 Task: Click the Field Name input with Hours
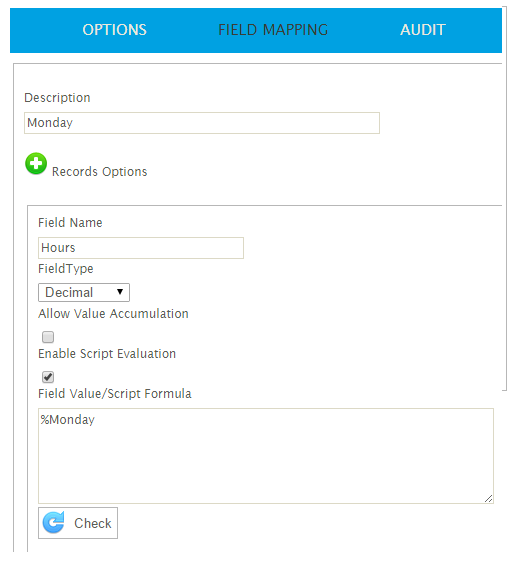tap(141, 248)
